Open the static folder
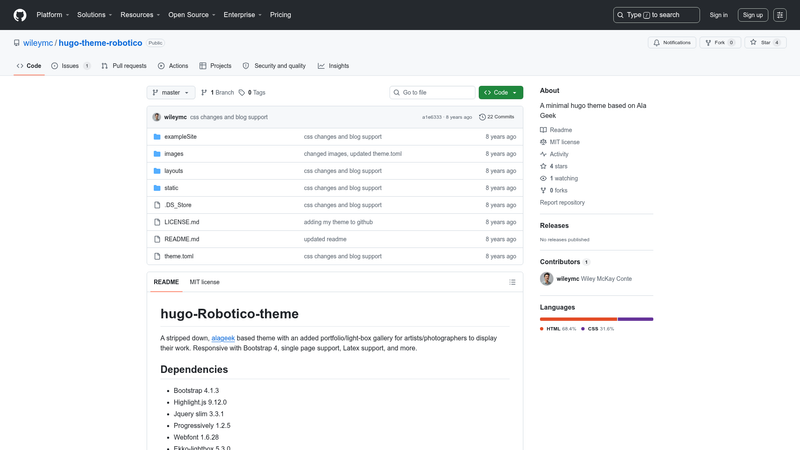Viewport: 800px width, 450px height. click(171, 188)
